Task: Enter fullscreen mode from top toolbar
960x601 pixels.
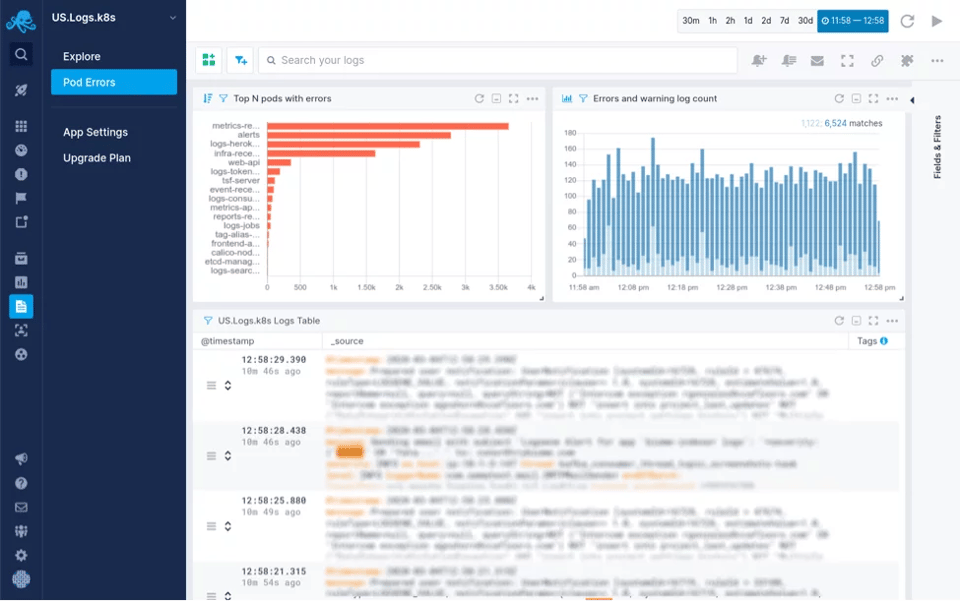Action: 847,61
